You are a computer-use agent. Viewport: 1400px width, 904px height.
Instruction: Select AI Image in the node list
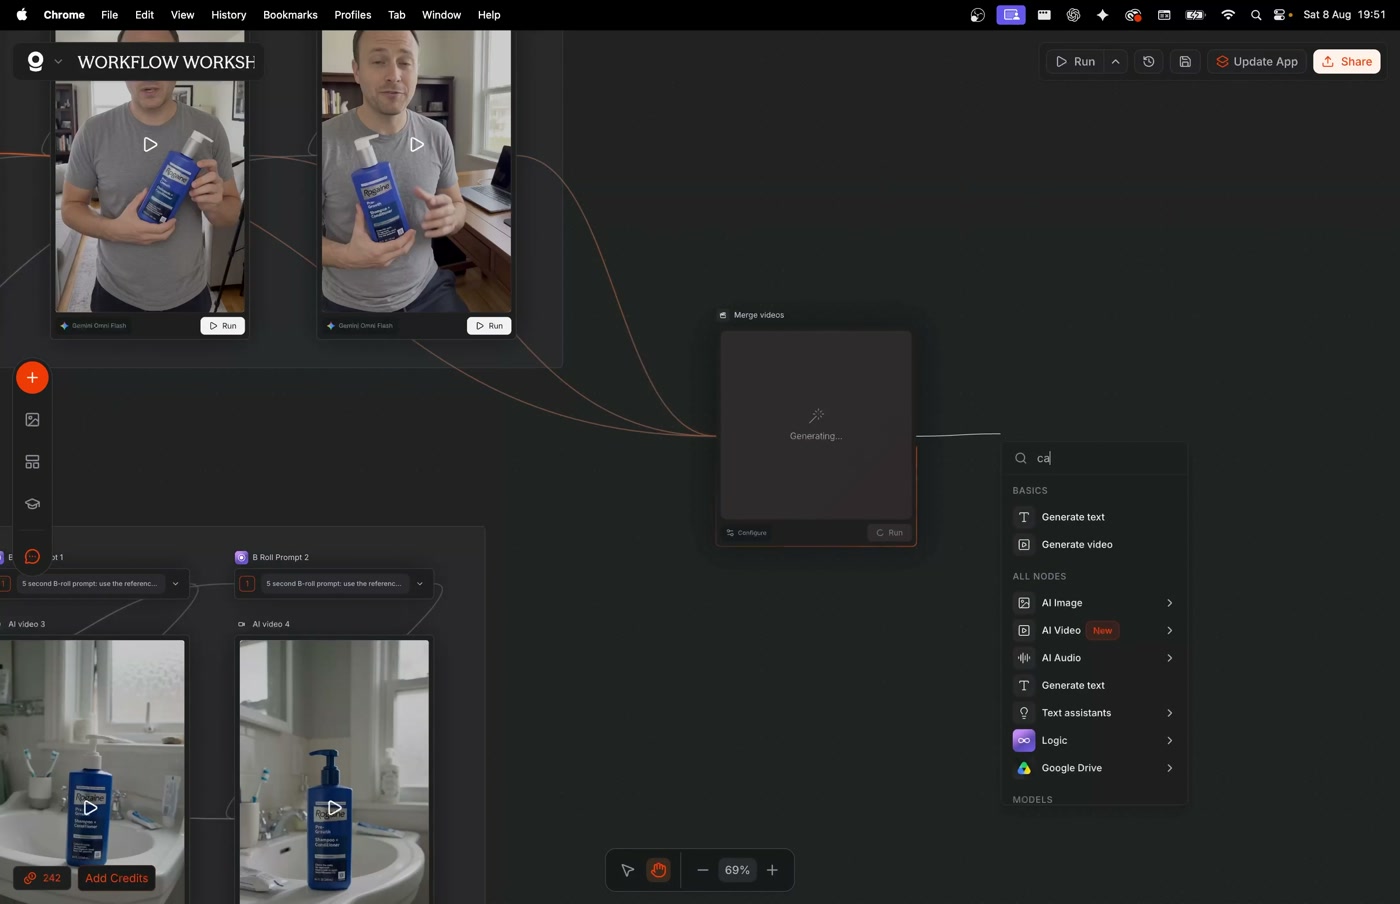[1094, 603]
